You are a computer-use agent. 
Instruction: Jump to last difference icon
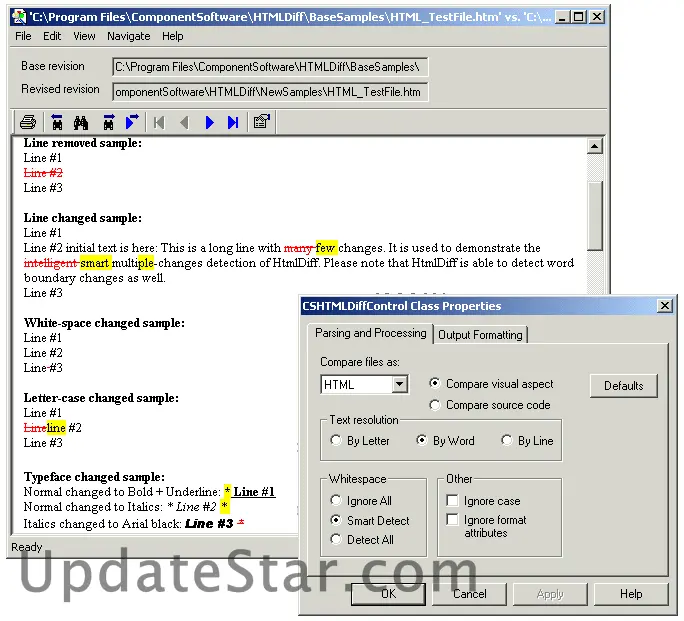[x=233, y=123]
